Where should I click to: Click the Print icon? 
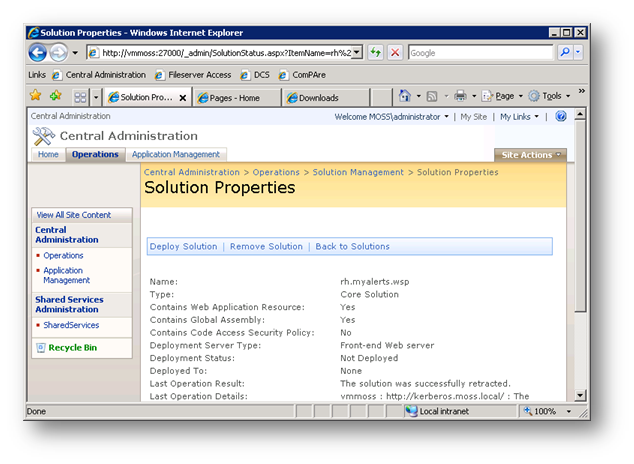[x=460, y=96]
